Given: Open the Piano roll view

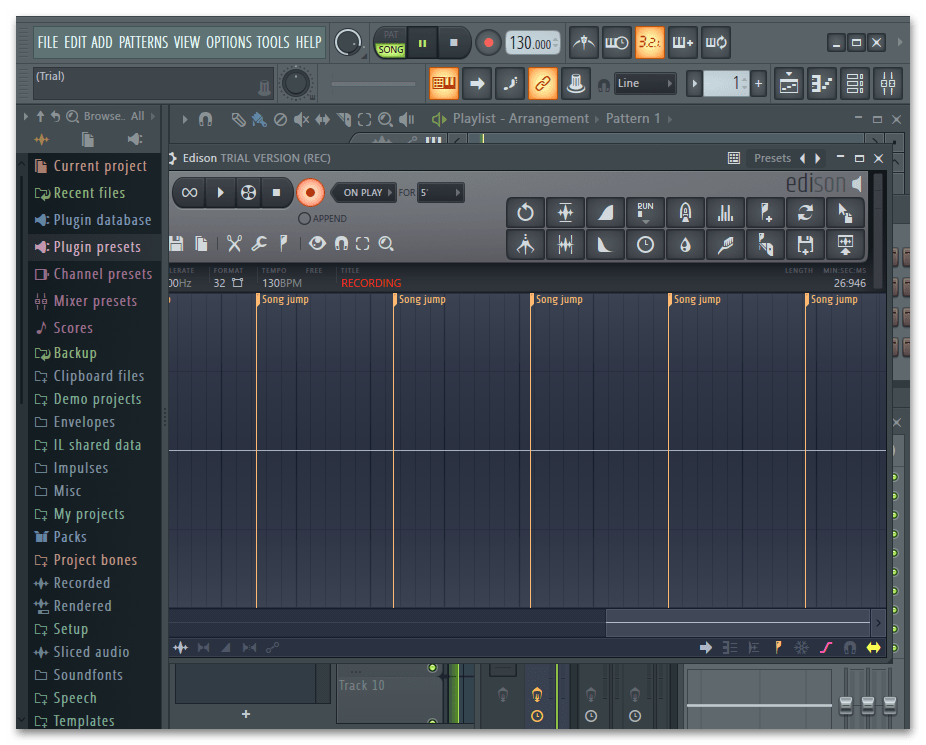Looking at the screenshot, I should 822,83.
